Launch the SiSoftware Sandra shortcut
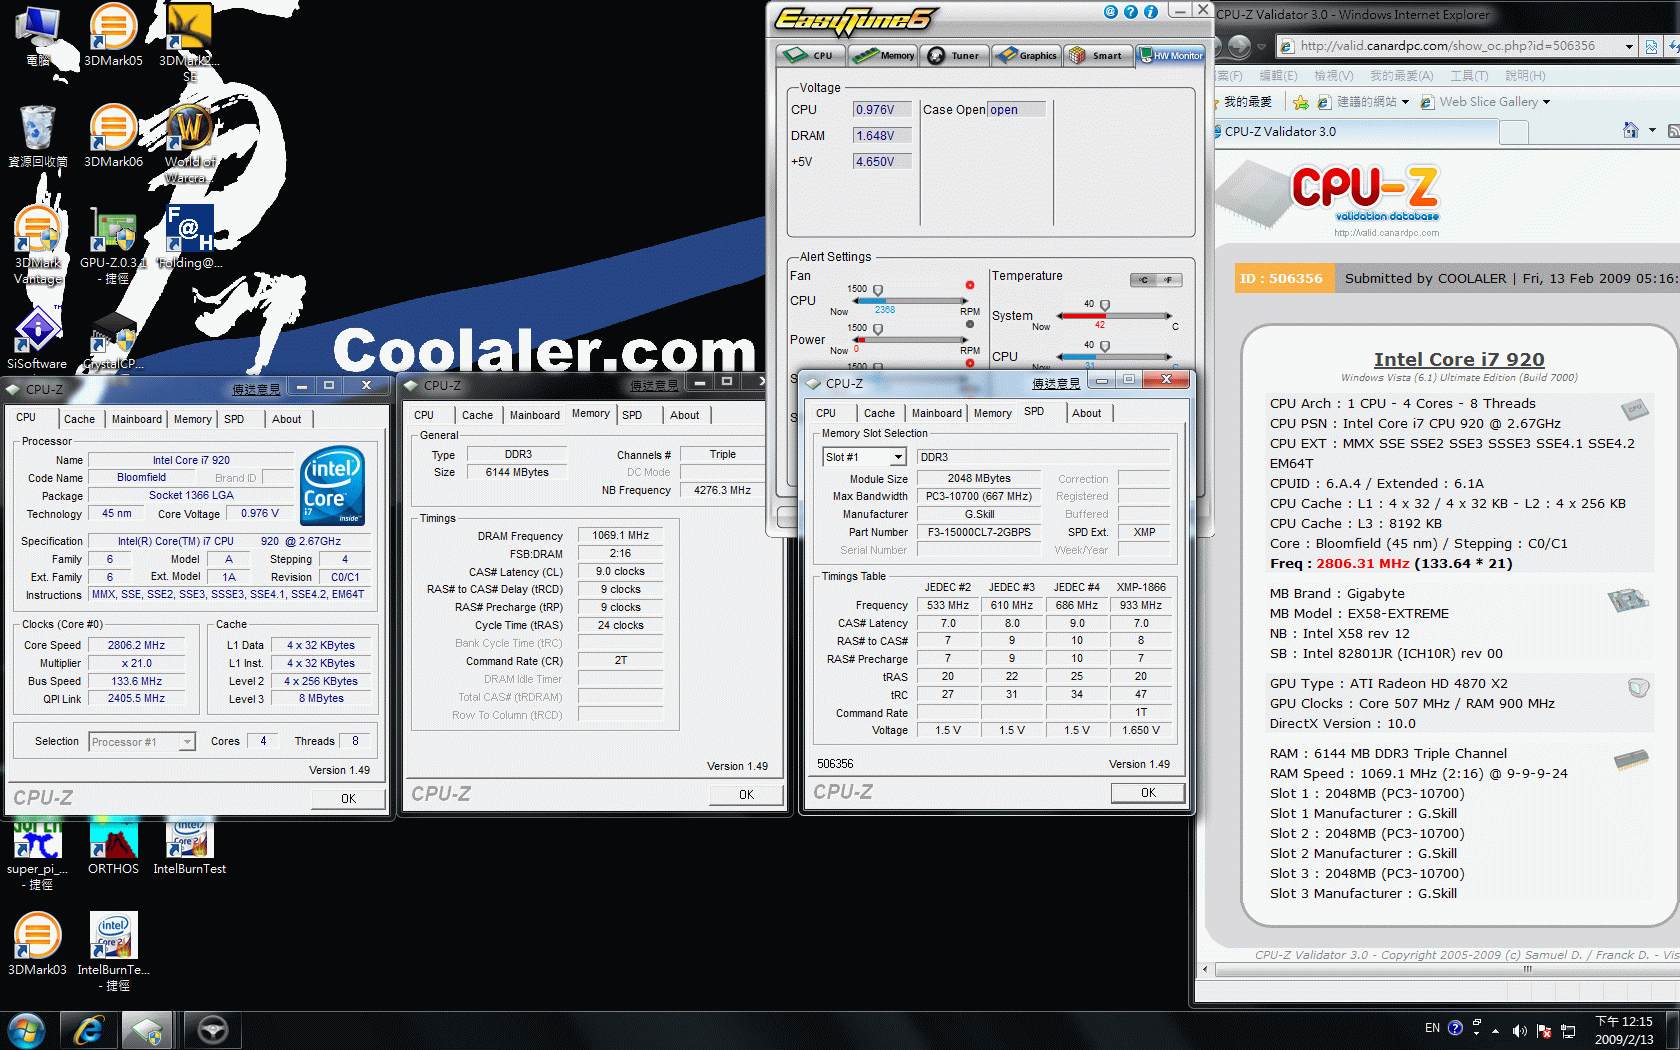Viewport: 1680px width, 1050px height. click(x=37, y=338)
